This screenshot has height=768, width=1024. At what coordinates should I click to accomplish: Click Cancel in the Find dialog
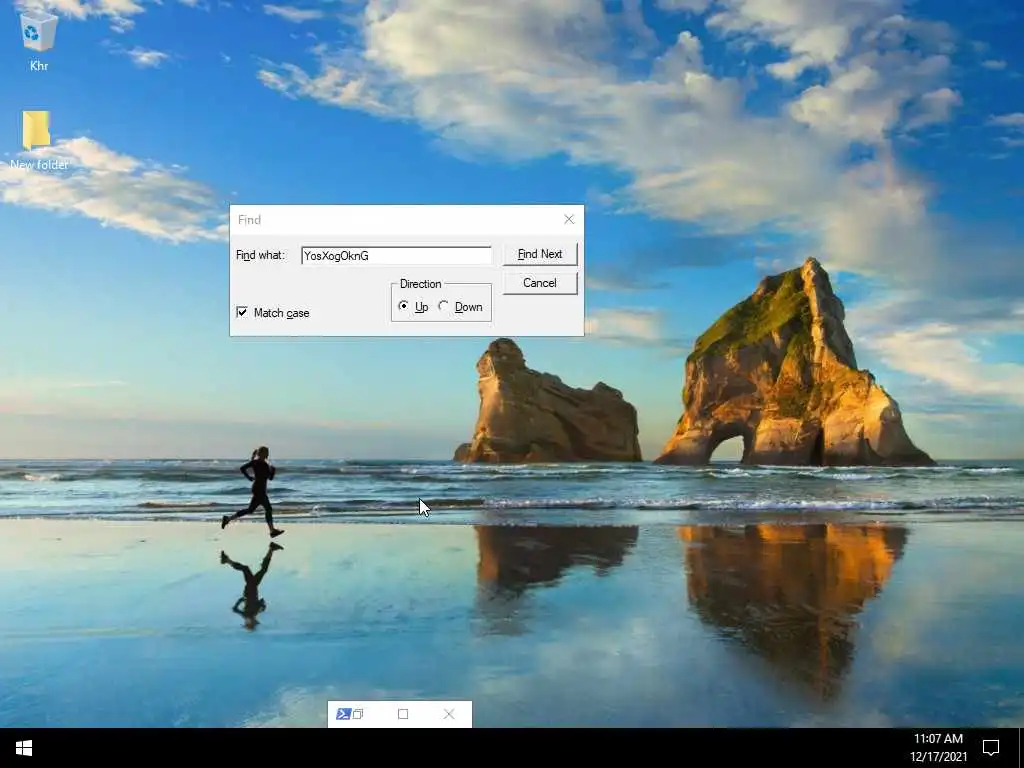pyautogui.click(x=540, y=283)
